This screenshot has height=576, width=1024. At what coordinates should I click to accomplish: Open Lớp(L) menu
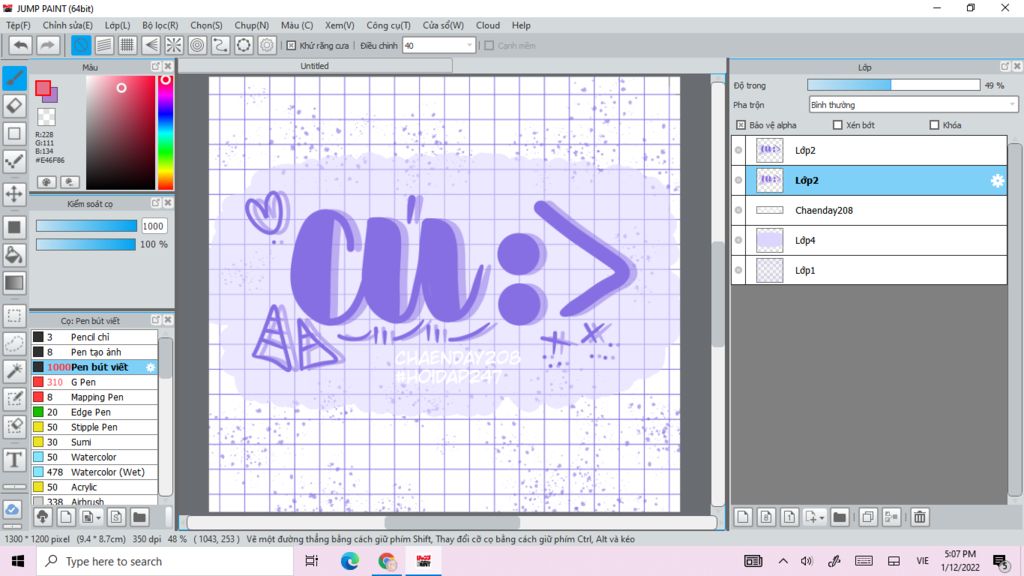point(117,25)
